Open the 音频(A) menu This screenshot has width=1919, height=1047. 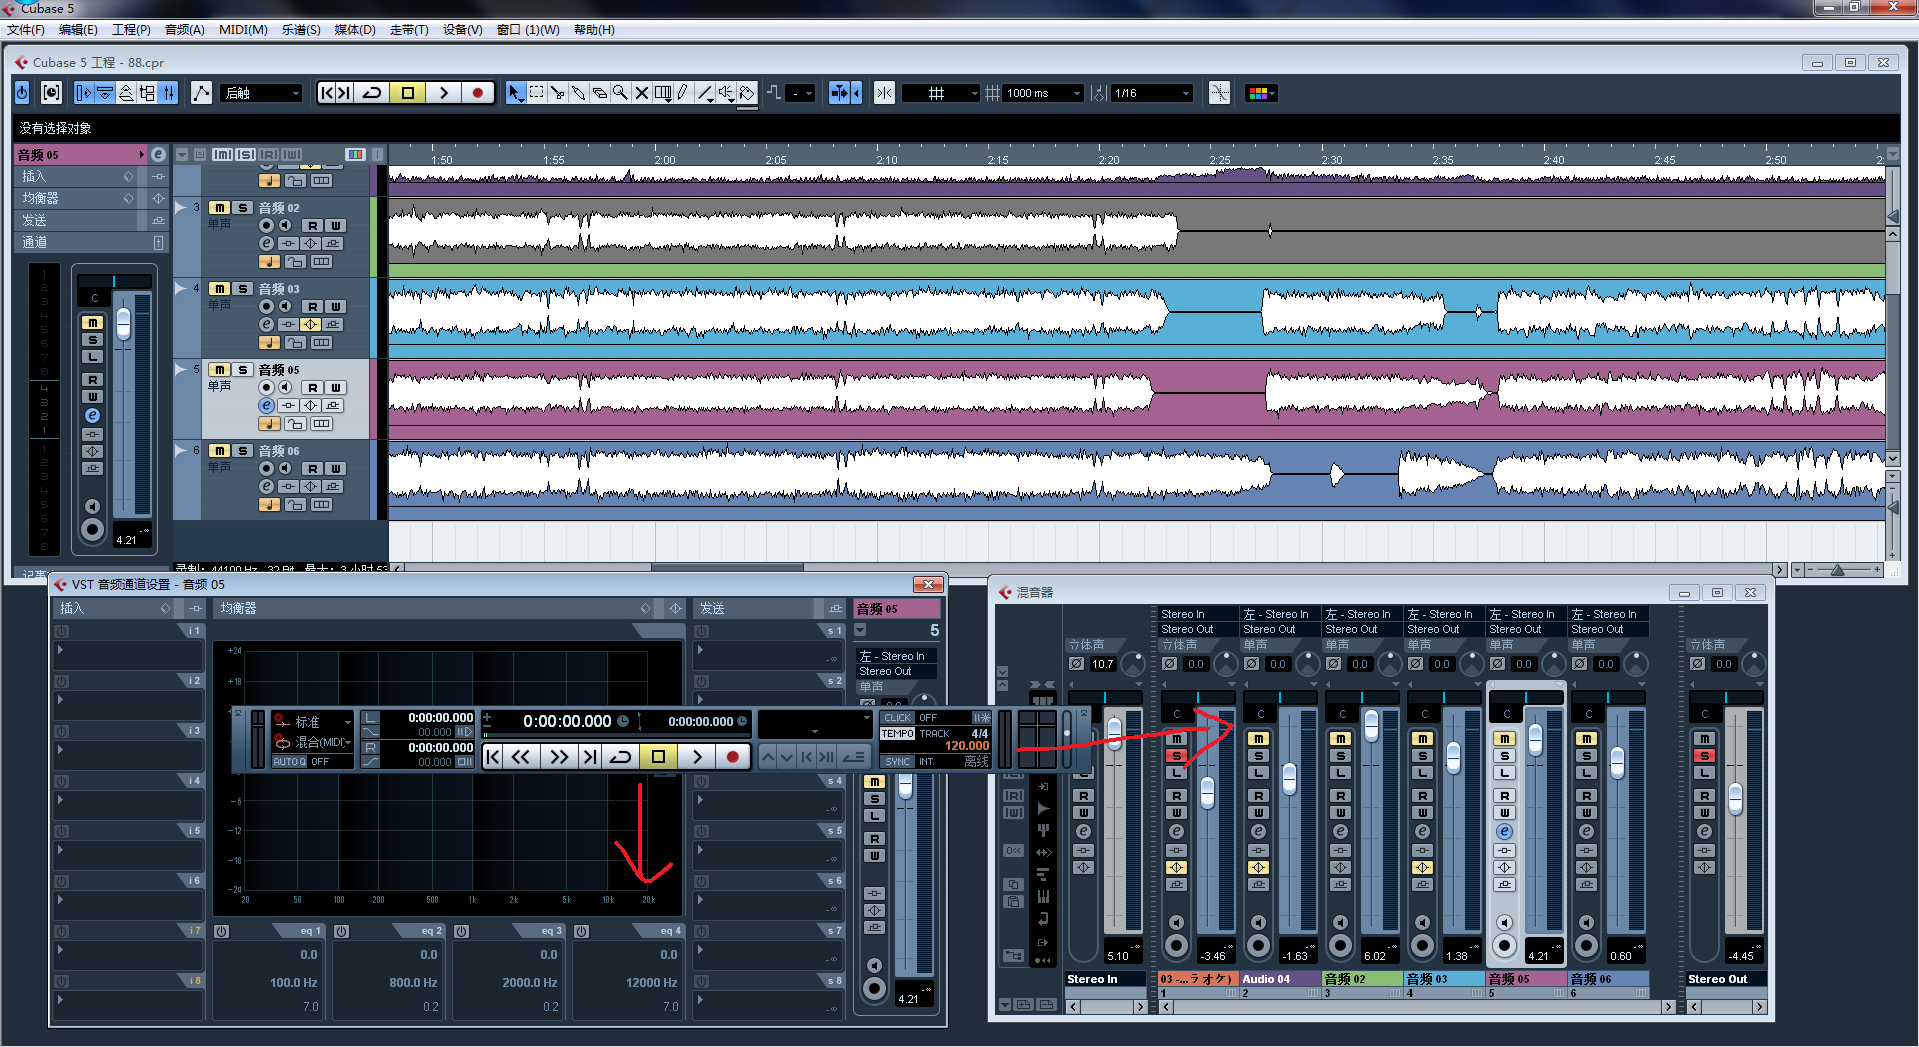tap(184, 30)
